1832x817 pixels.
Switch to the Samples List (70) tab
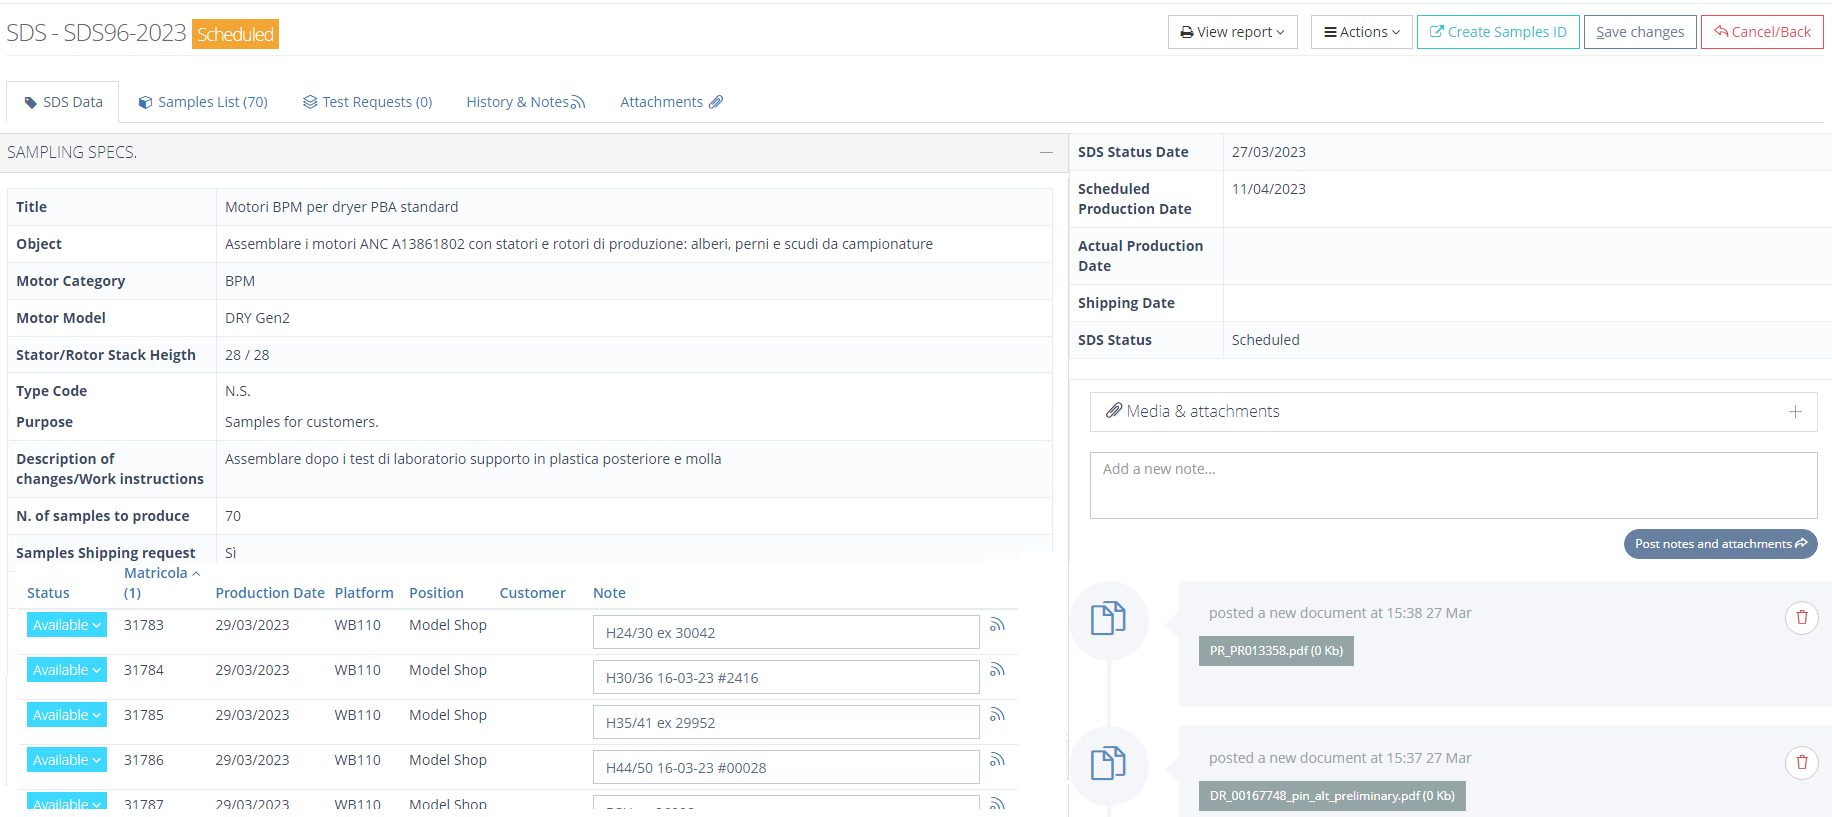203,102
